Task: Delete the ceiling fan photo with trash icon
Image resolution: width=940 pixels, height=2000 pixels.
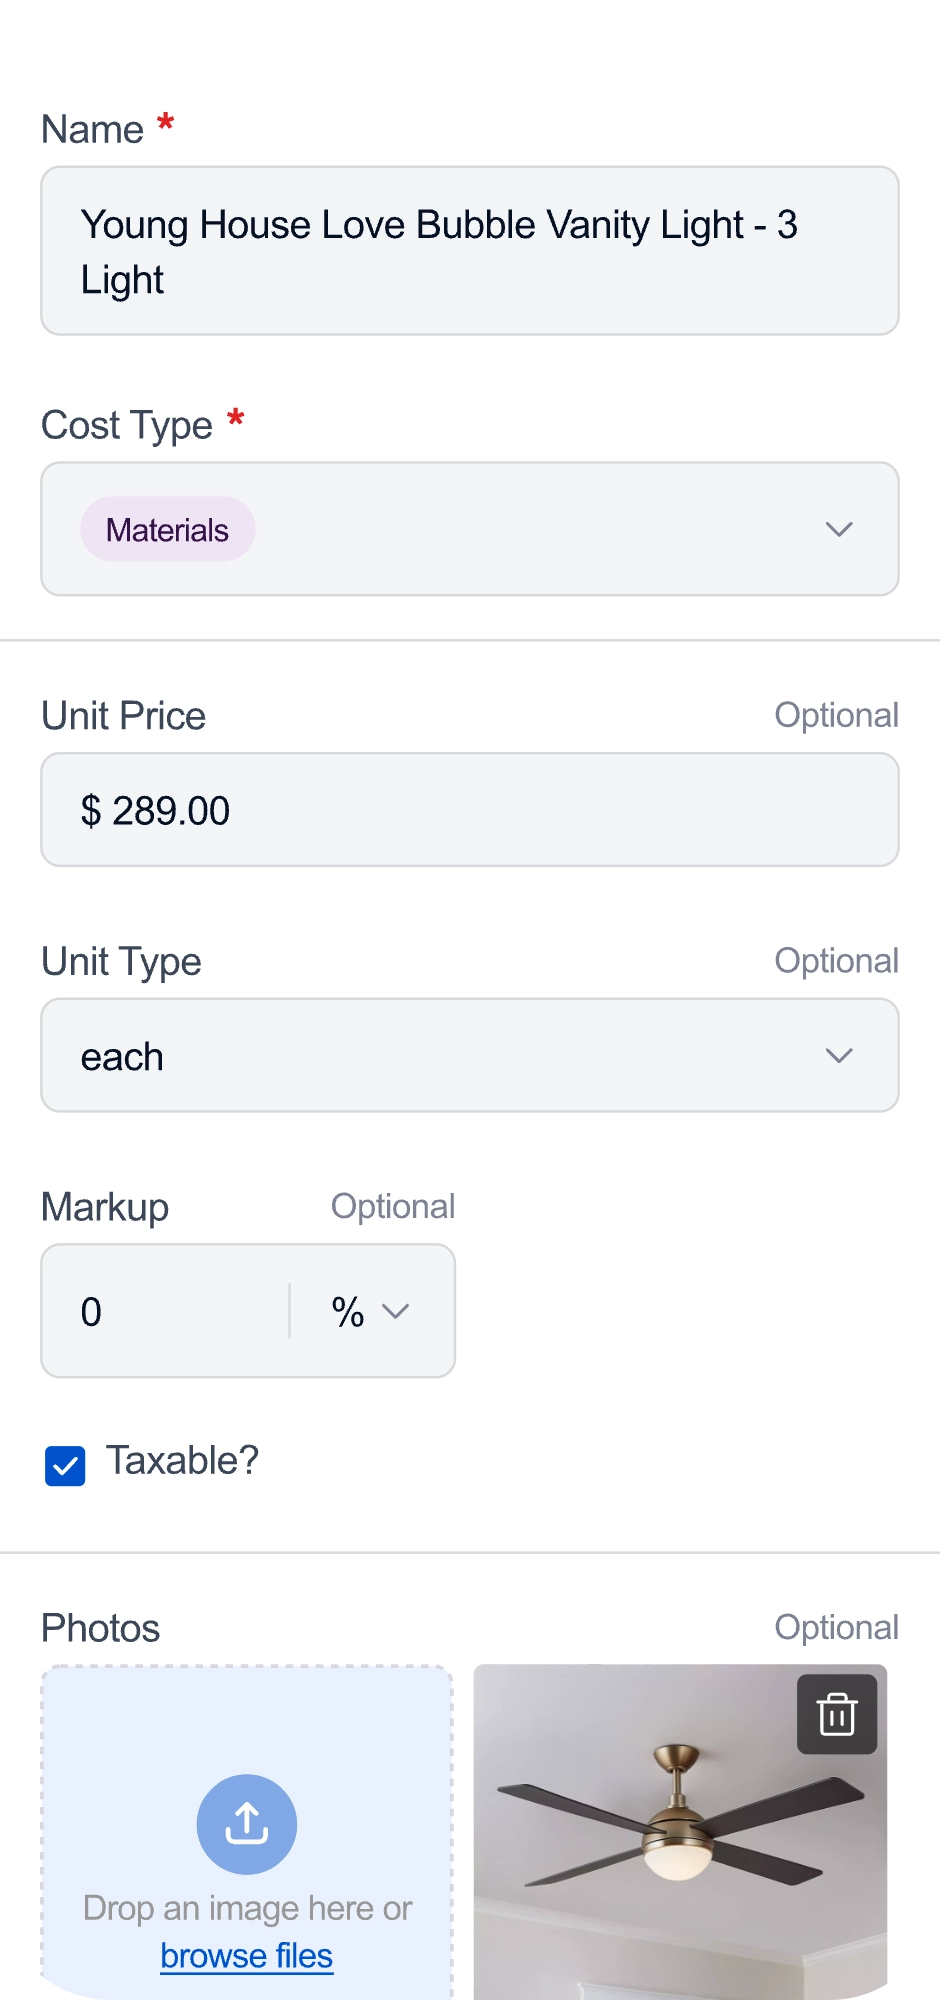Action: click(837, 1714)
